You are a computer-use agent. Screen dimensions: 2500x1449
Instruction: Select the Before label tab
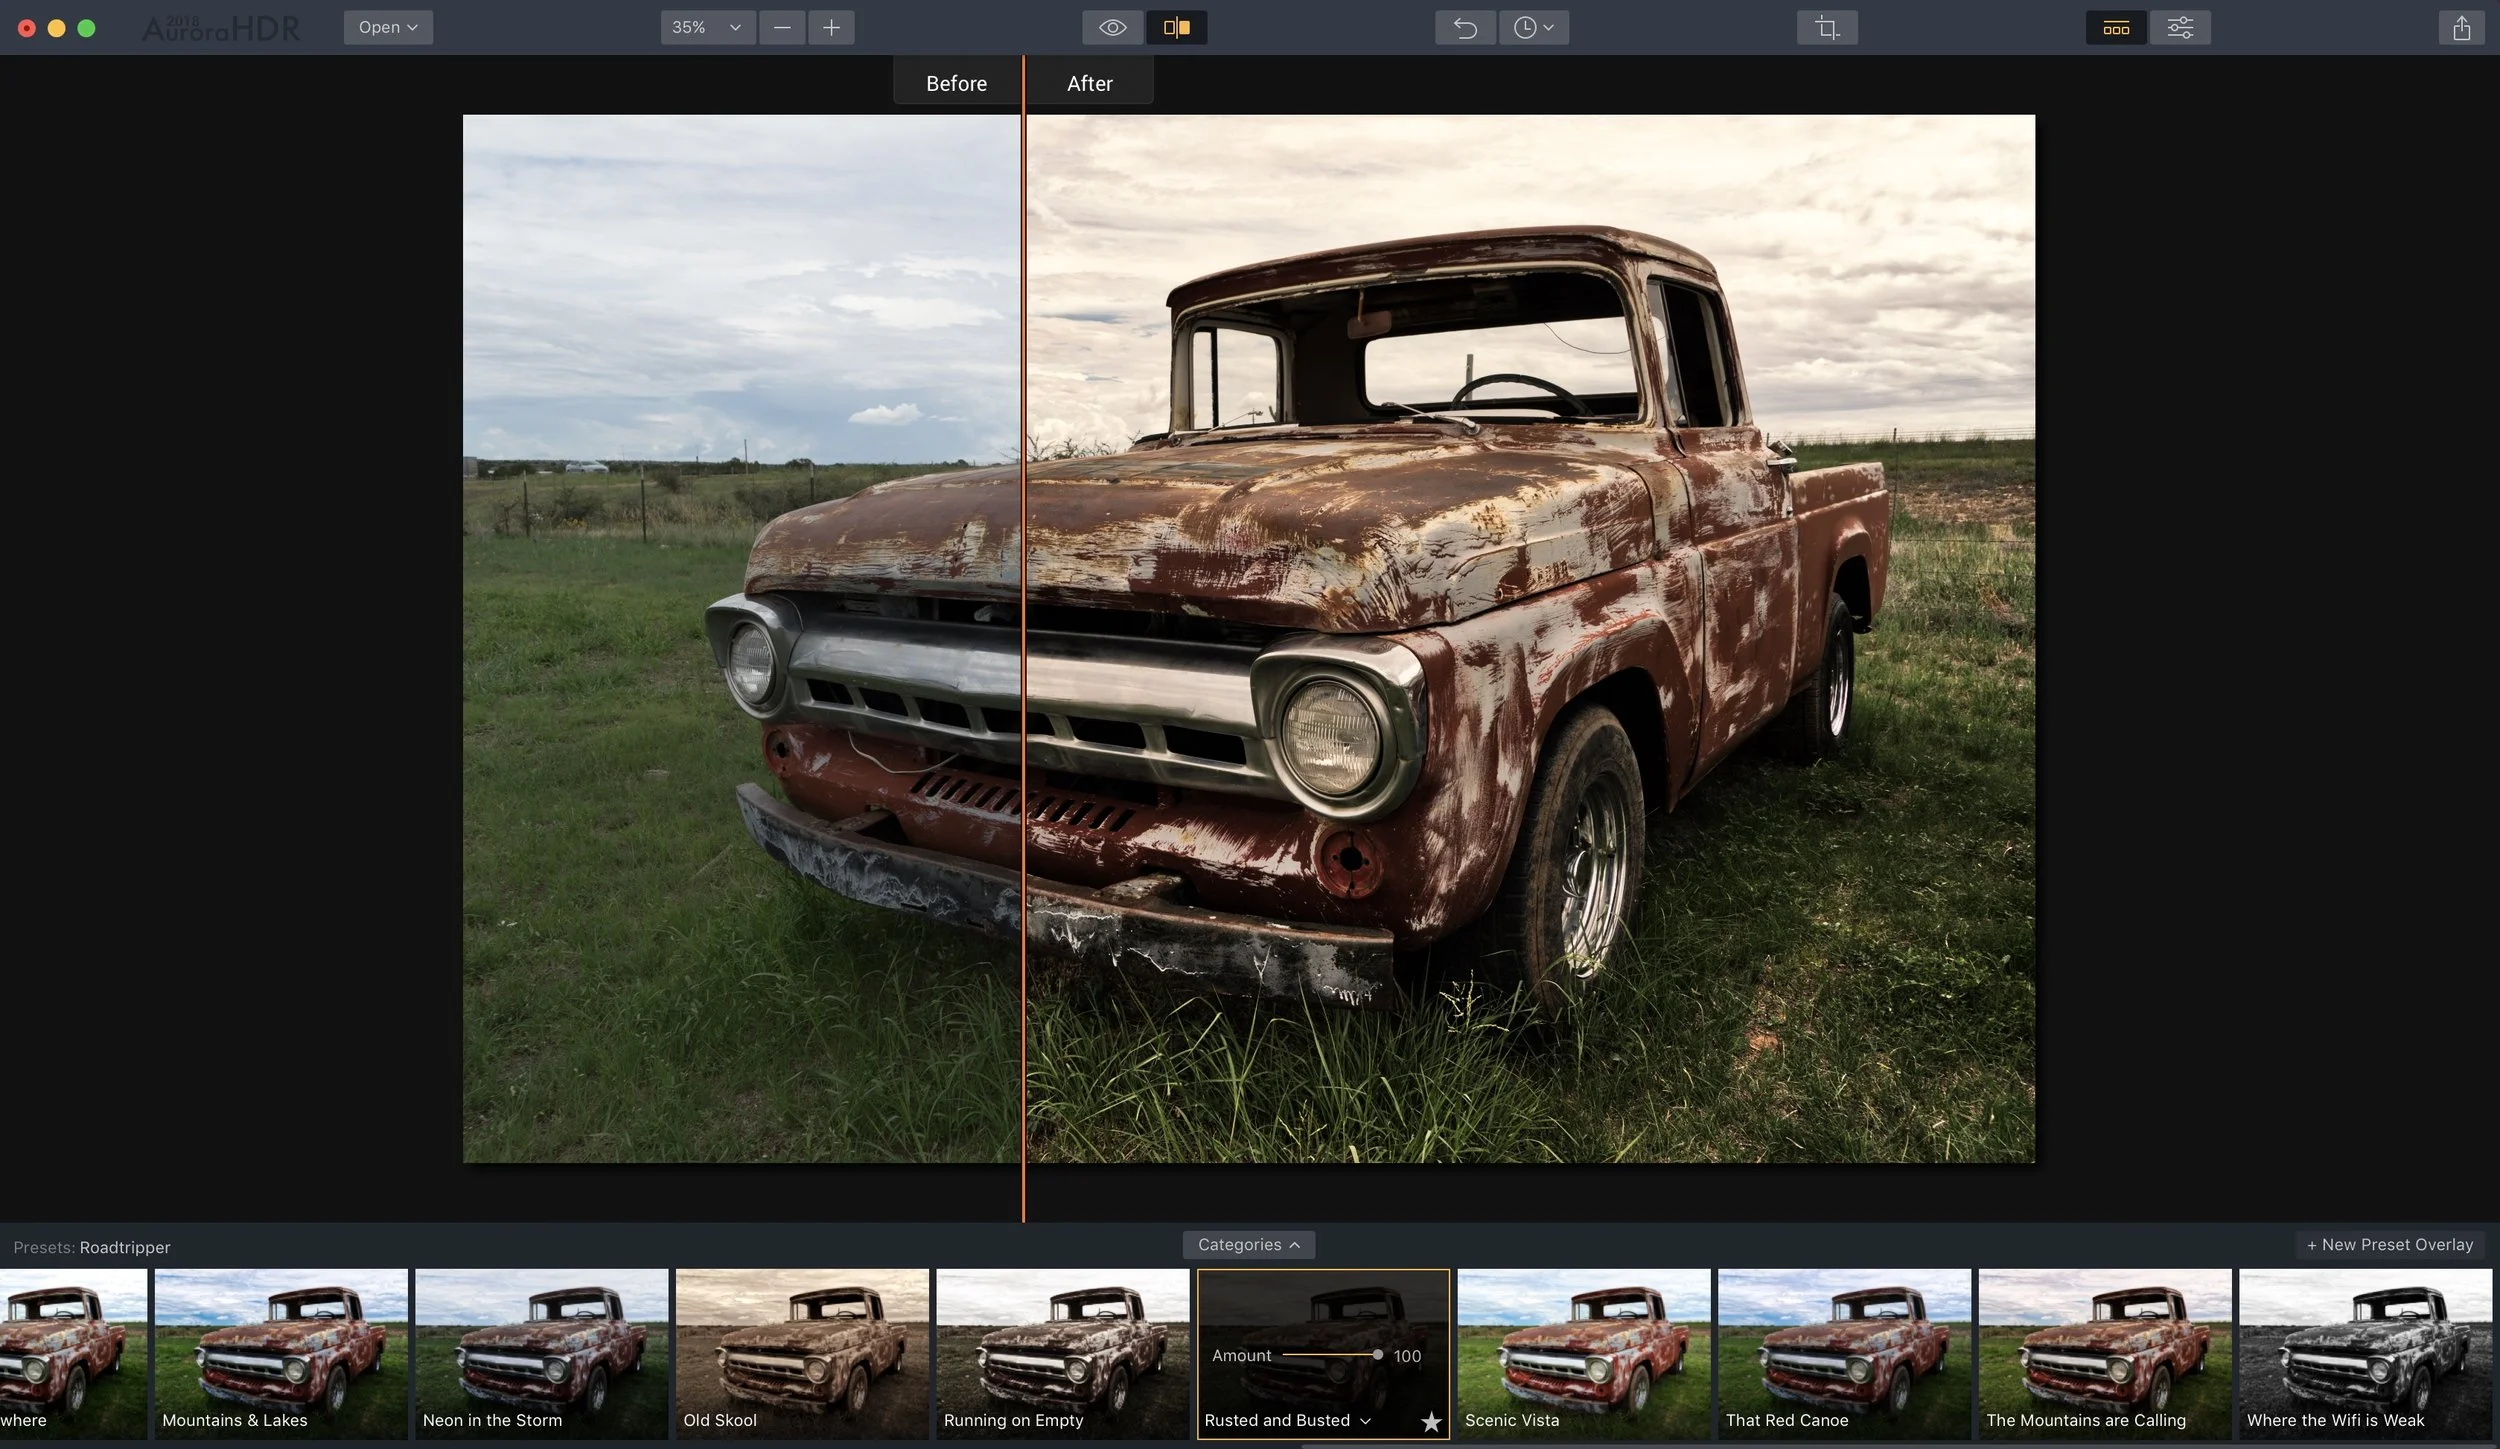click(x=956, y=83)
